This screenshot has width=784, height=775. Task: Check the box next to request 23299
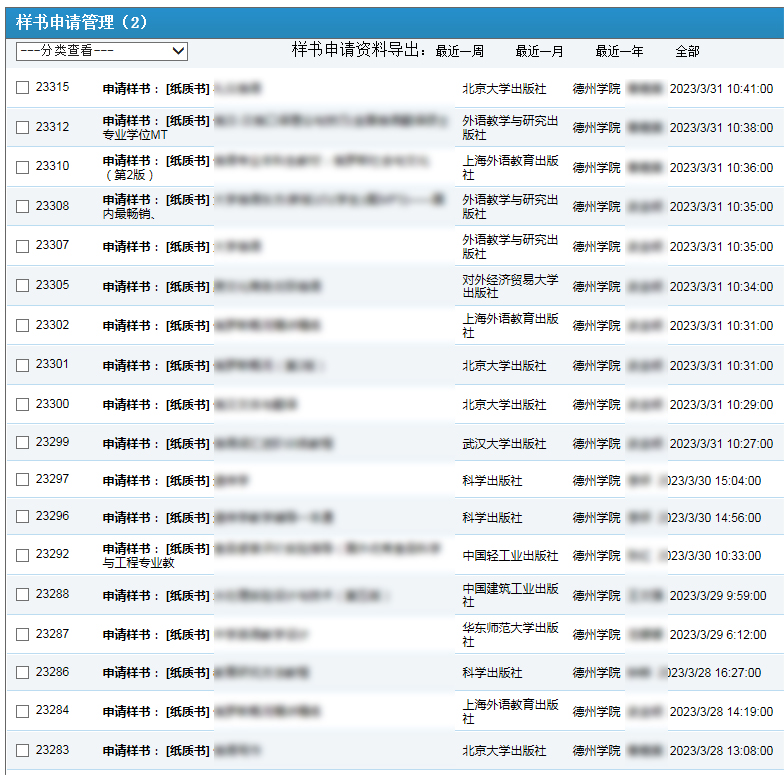pos(23,443)
